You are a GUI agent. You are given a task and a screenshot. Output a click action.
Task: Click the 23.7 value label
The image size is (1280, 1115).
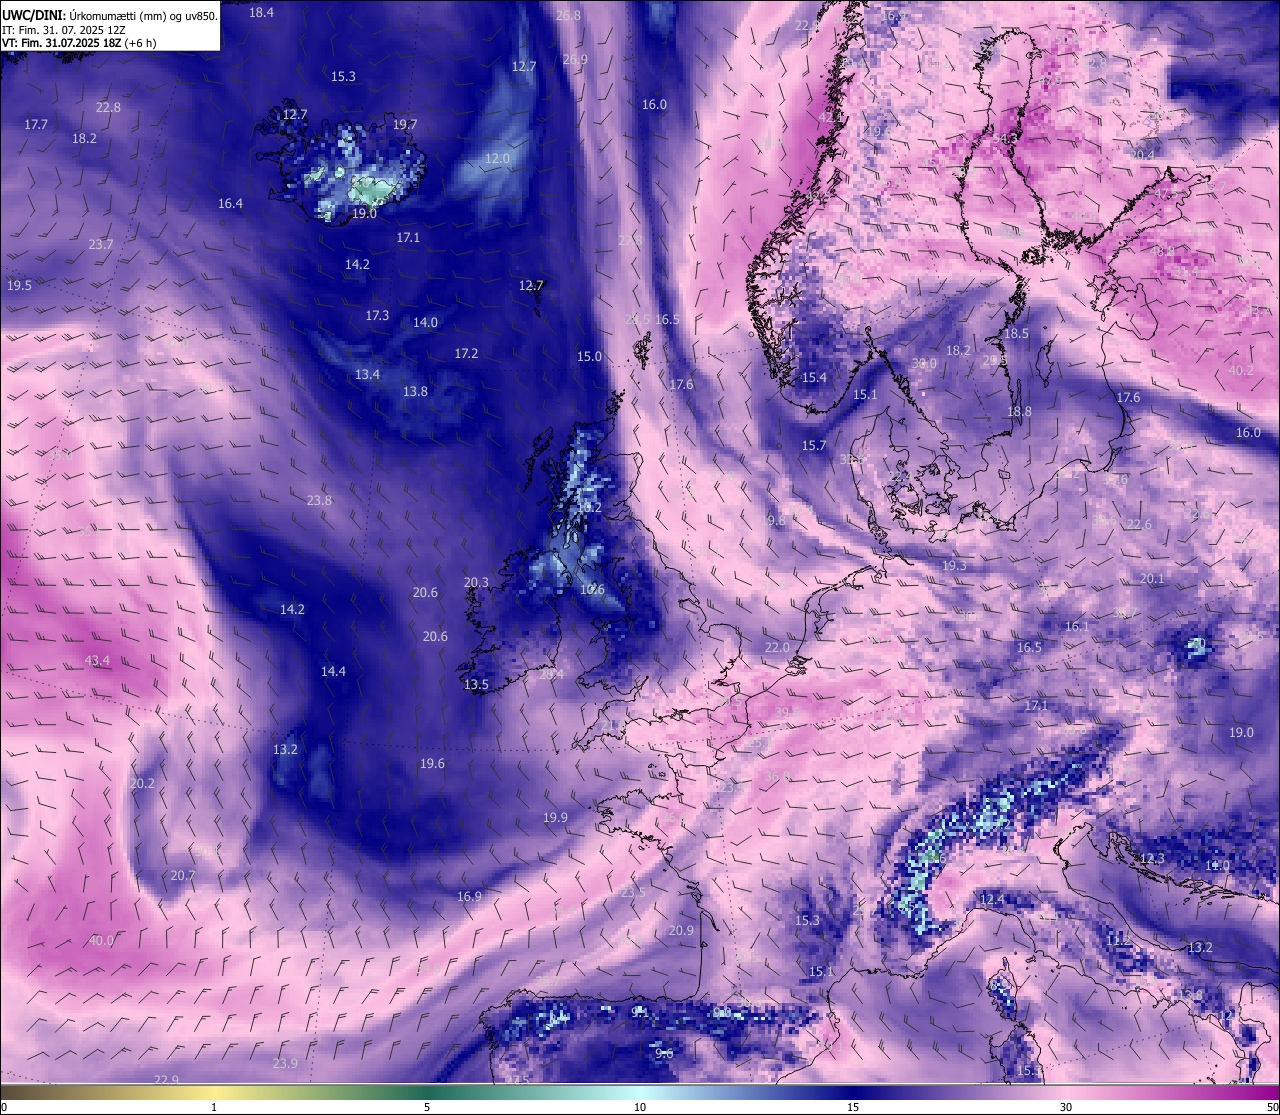point(100,244)
